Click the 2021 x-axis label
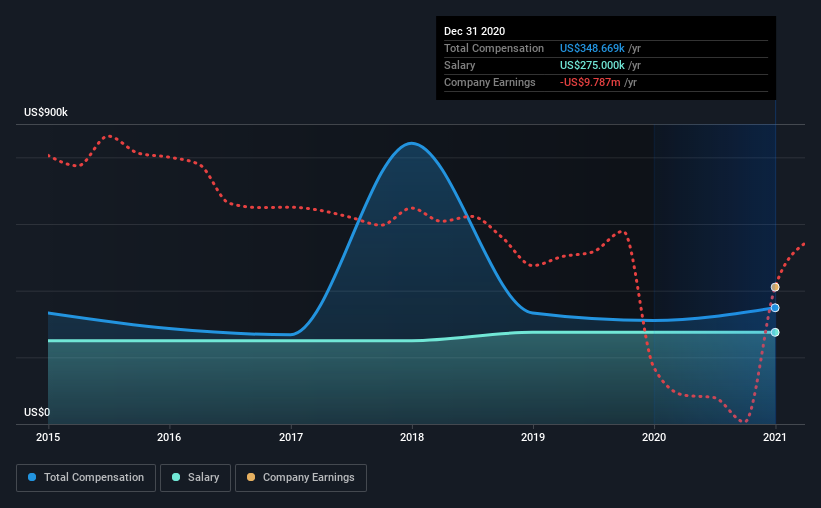Image resolution: width=821 pixels, height=508 pixels. coord(775,437)
